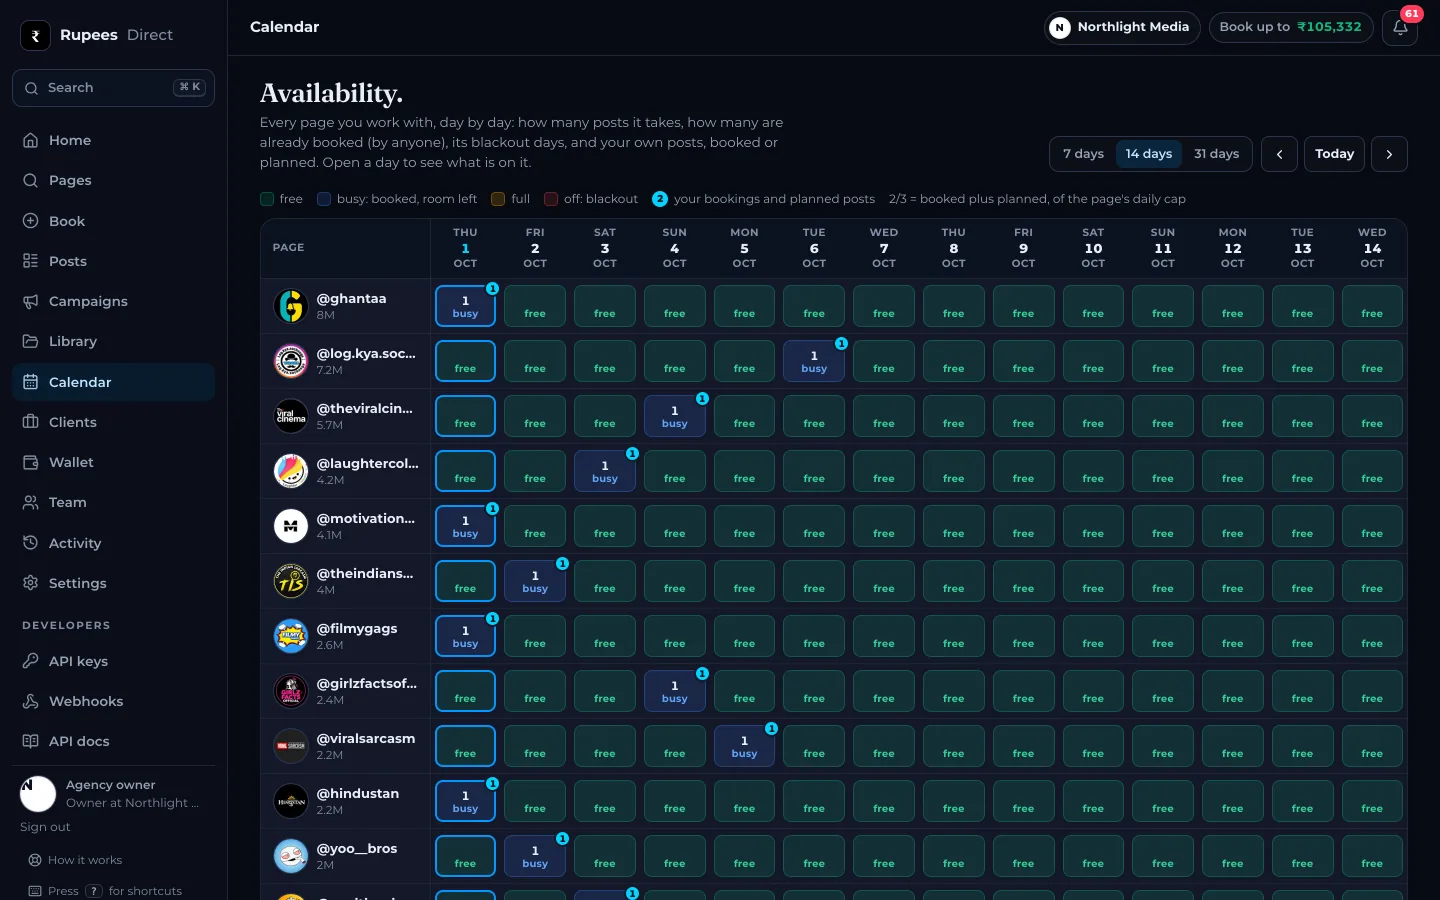Viewport: 1440px width, 900px height.
Task: Click the @ghantaa page avatar
Action: coord(291,306)
